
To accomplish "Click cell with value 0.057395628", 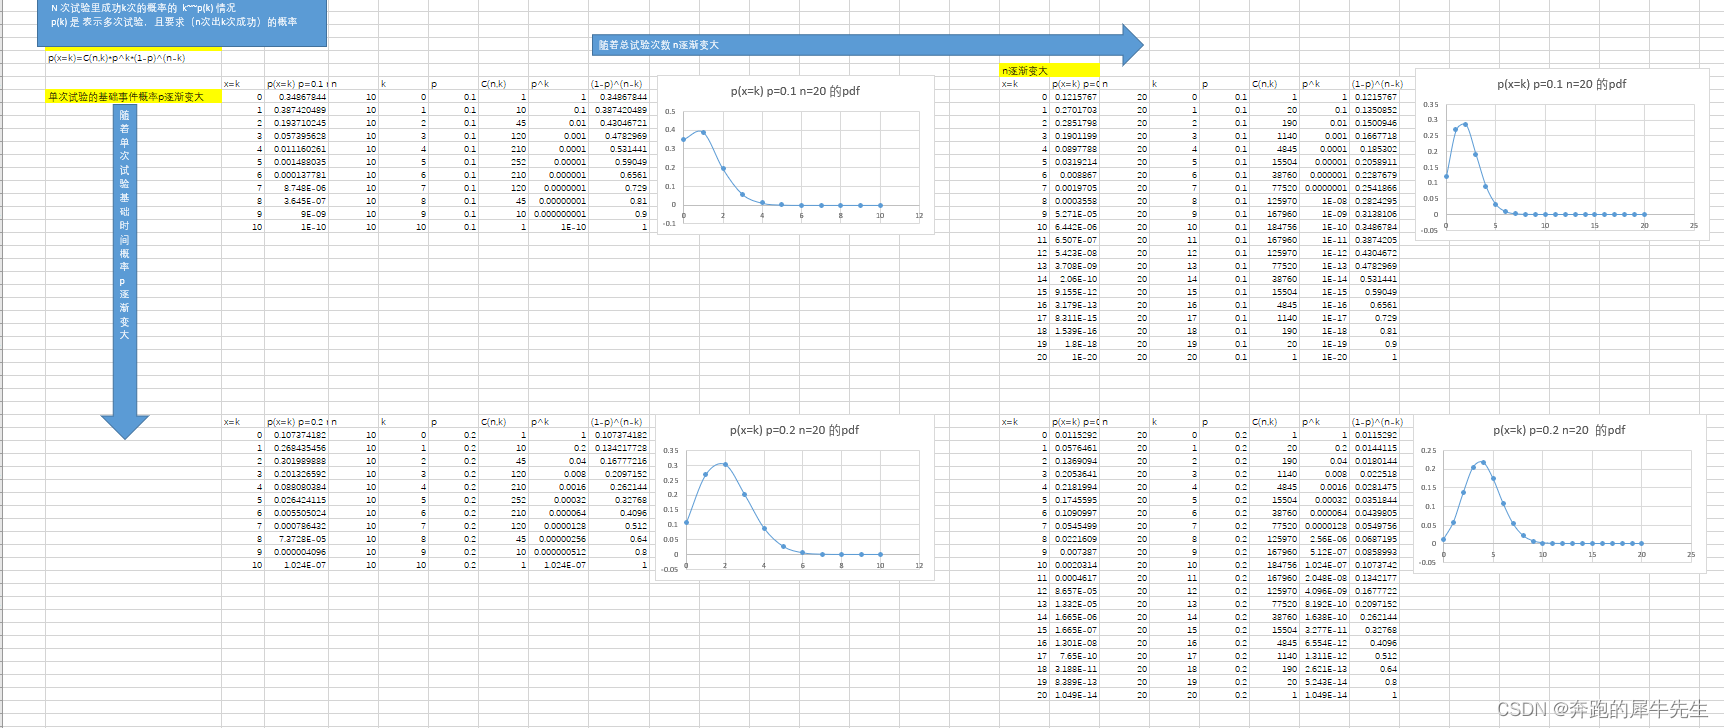I will pos(297,136).
